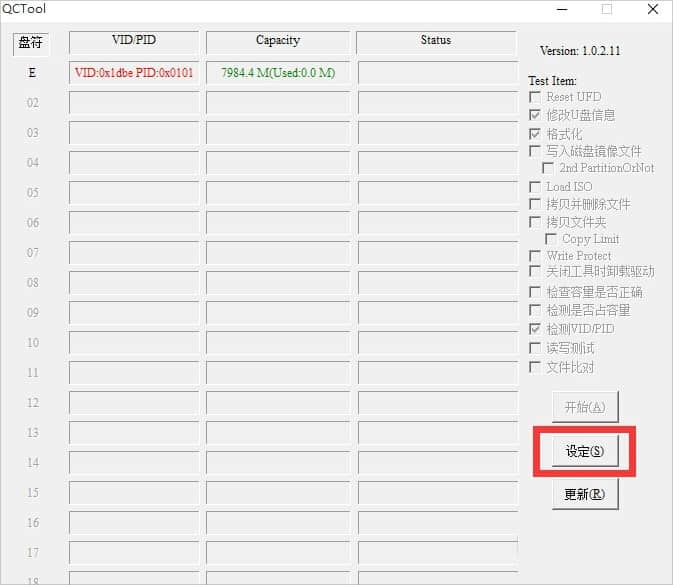Tick 关闭工具时卸载驱动 checkbox

535,271
